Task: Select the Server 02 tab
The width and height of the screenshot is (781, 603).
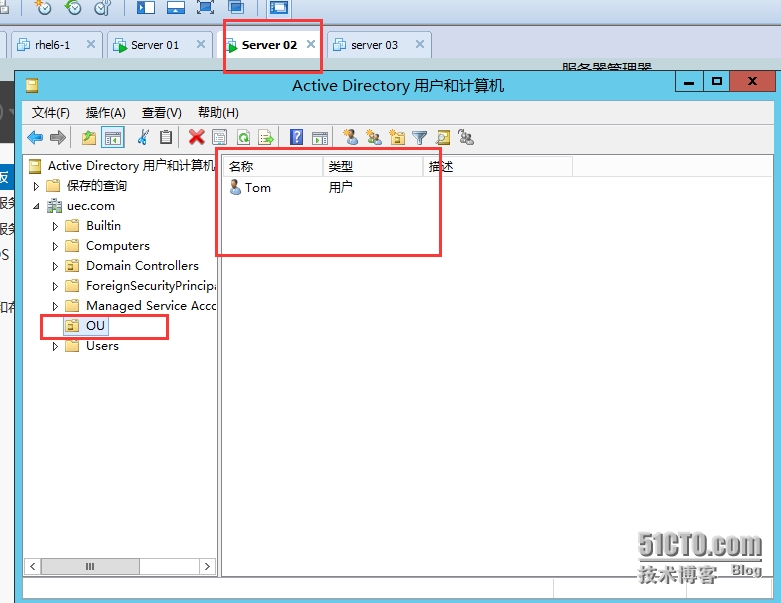Action: coord(269,45)
